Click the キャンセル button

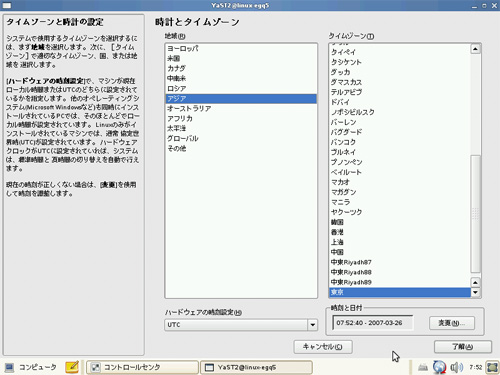coord(323,347)
